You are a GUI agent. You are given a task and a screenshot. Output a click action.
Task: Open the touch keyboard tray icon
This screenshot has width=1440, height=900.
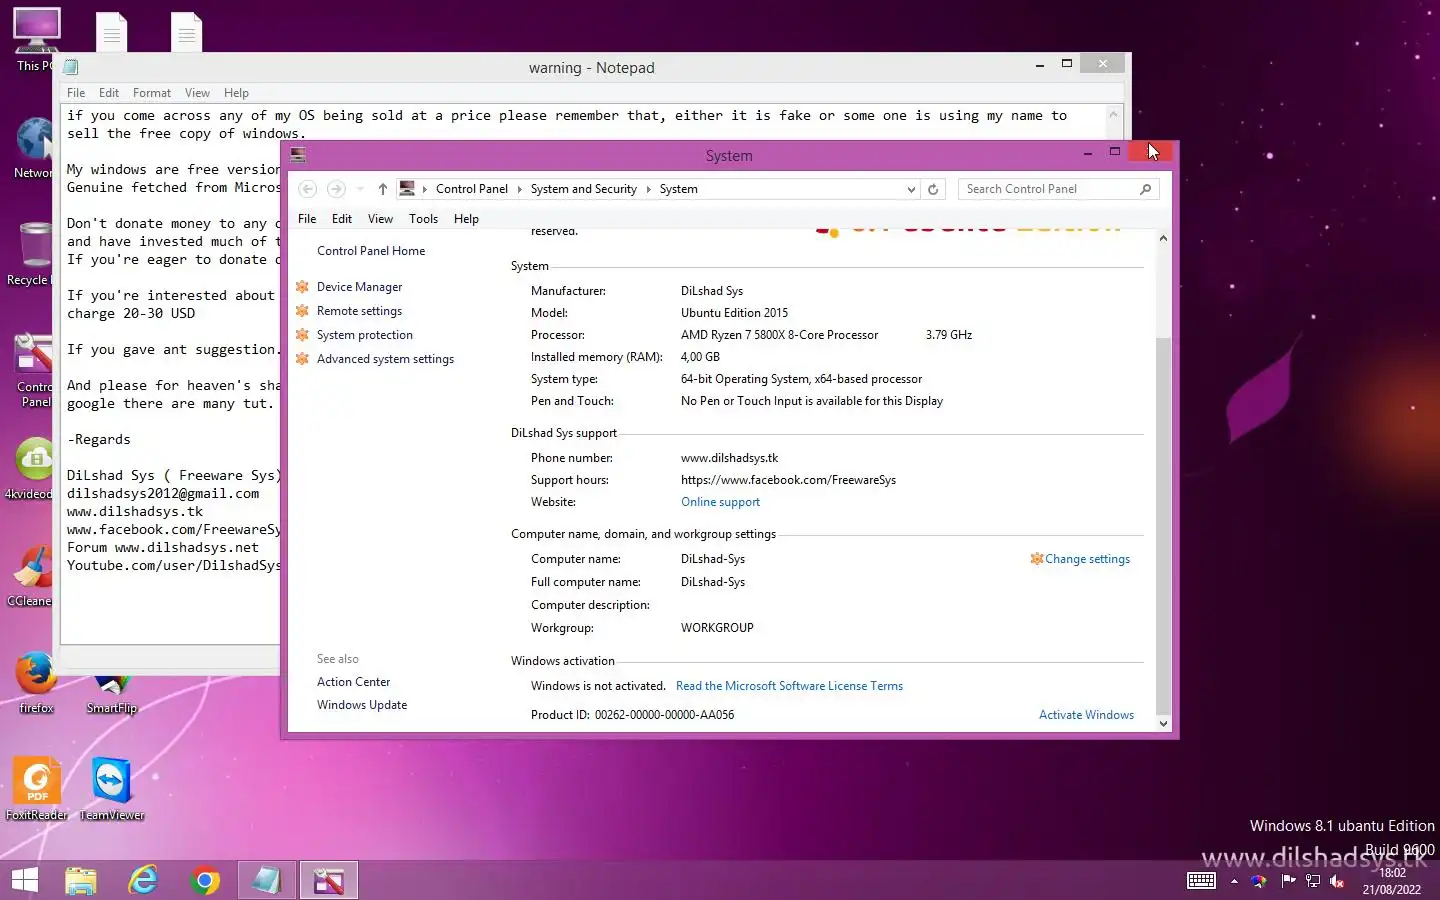pyautogui.click(x=1201, y=881)
